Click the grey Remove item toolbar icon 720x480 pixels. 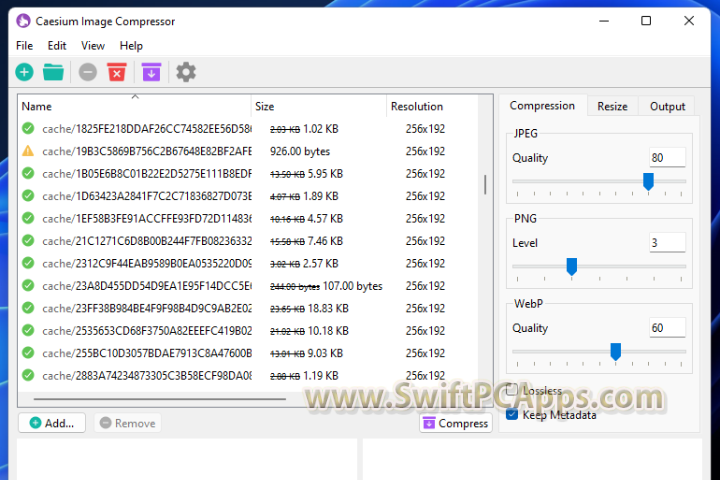88,72
